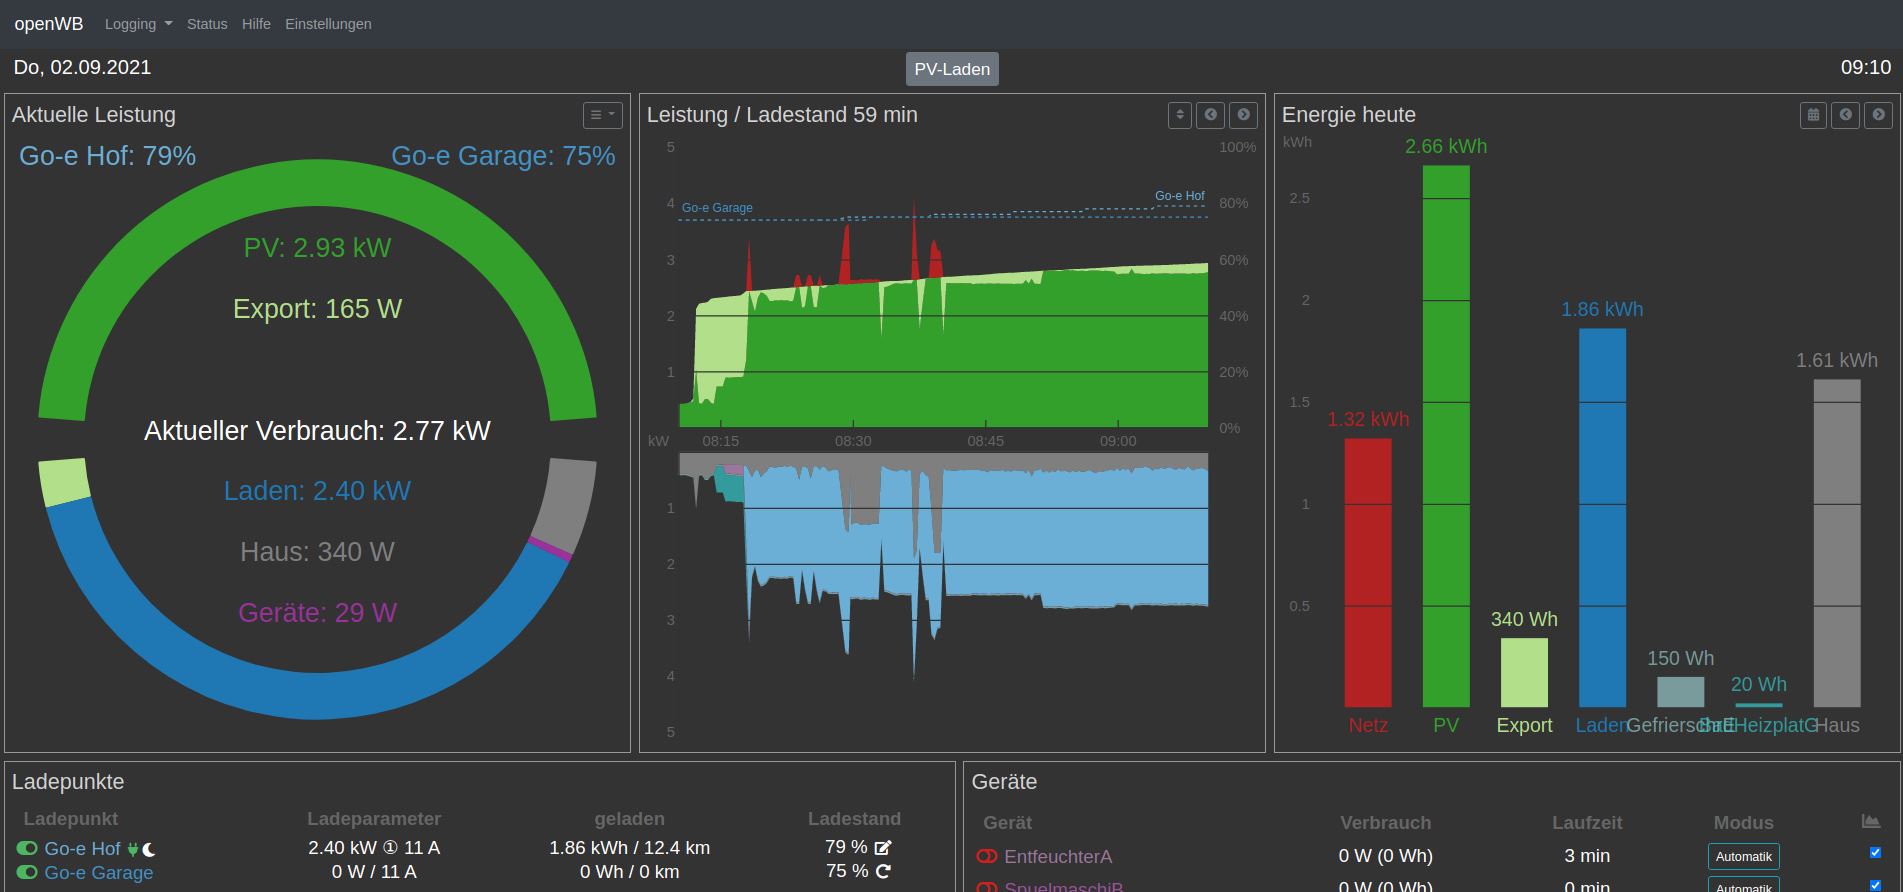
Task: Open the Logging dropdown menu
Action: pyautogui.click(x=138, y=24)
